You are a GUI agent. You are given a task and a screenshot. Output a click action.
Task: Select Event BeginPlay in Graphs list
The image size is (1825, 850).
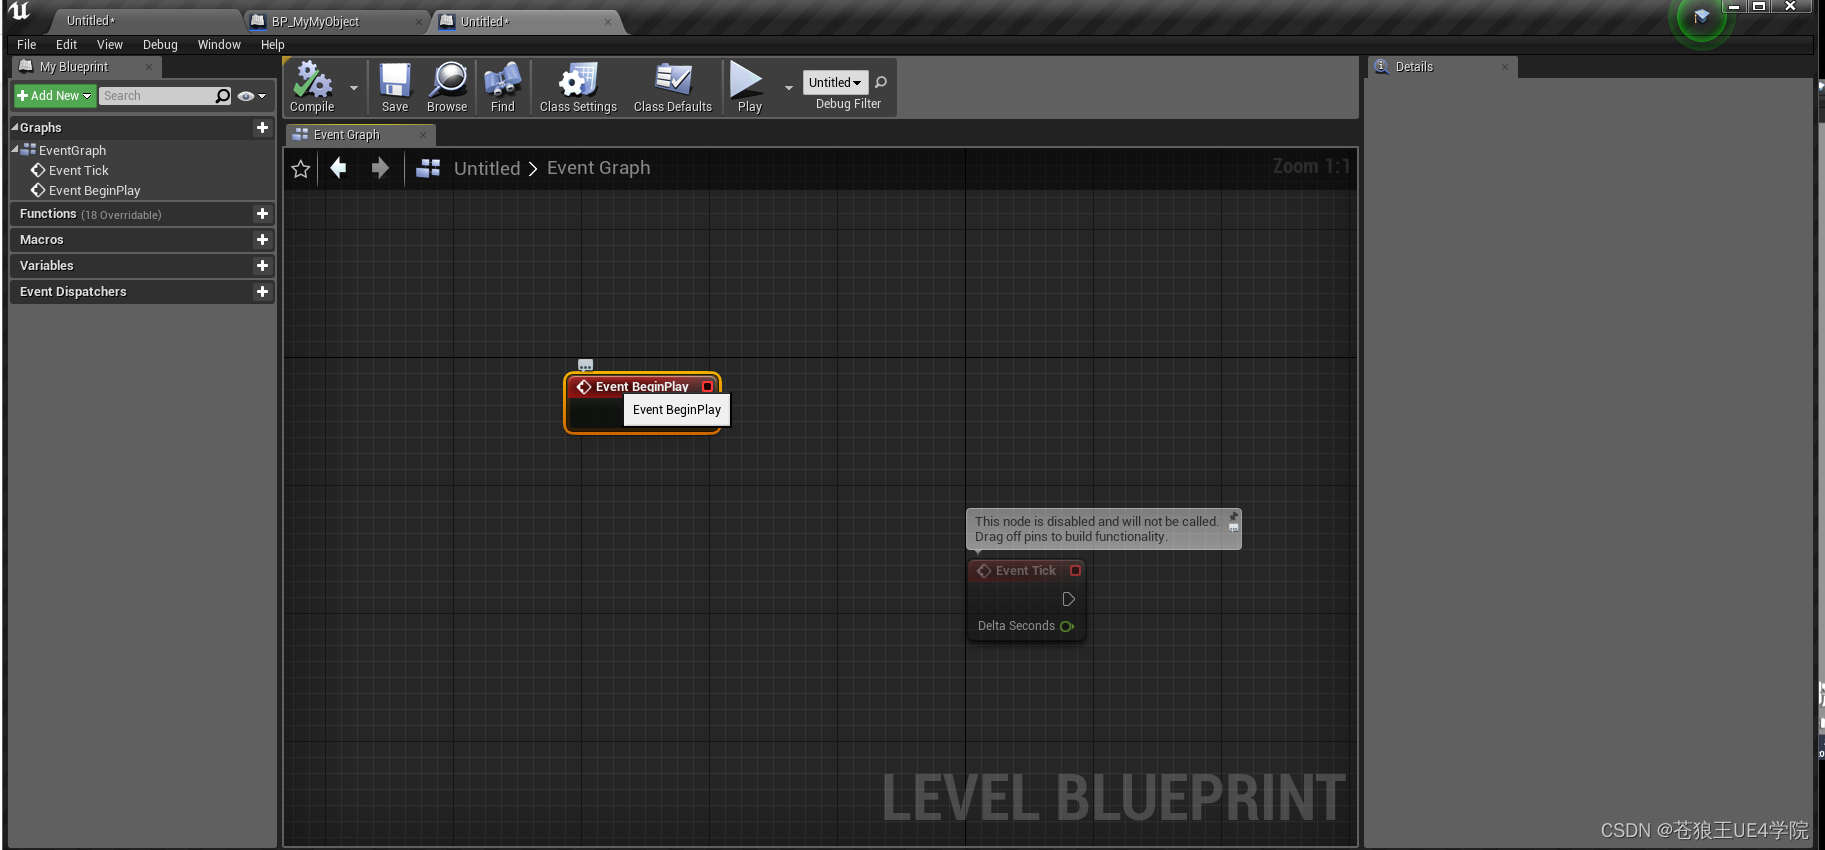[x=94, y=191]
